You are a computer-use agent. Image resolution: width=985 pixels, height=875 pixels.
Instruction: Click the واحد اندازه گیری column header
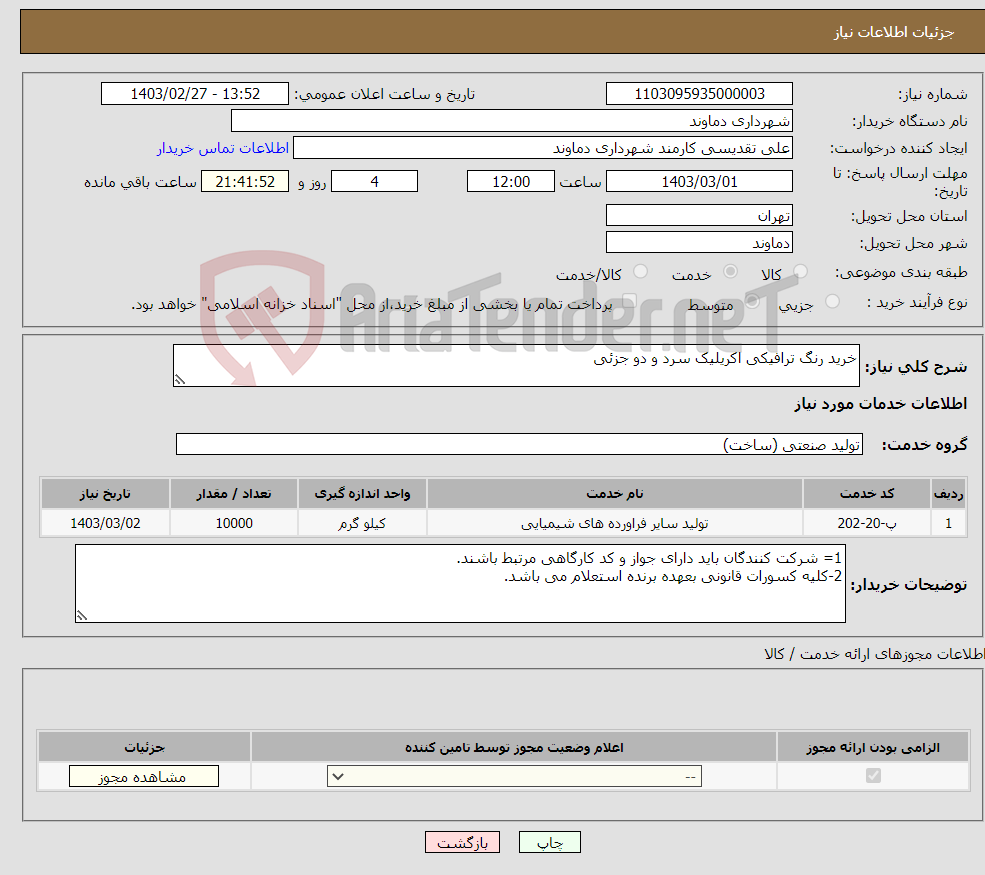point(362,494)
